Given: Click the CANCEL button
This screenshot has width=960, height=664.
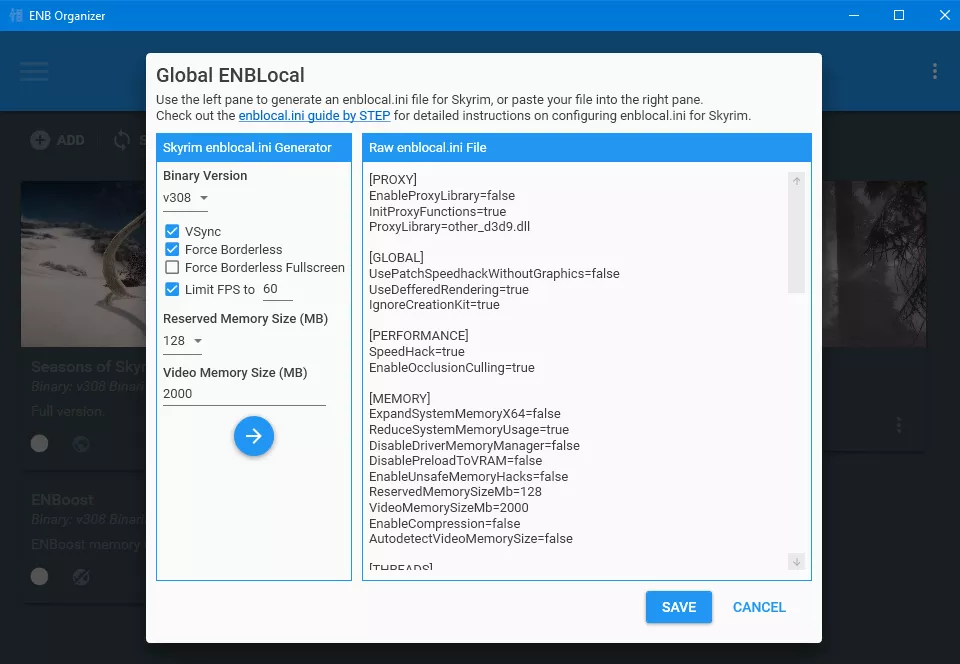Looking at the screenshot, I should coord(759,607).
